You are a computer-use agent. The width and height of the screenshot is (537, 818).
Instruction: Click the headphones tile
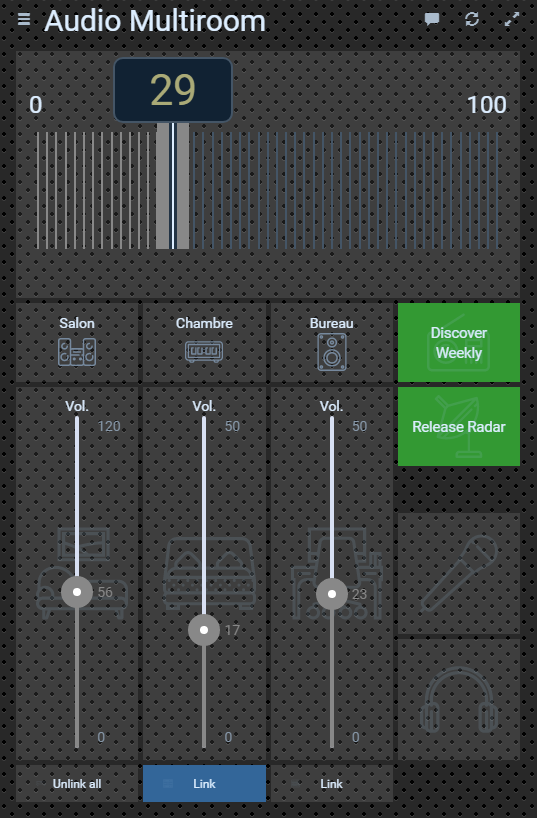(x=459, y=700)
